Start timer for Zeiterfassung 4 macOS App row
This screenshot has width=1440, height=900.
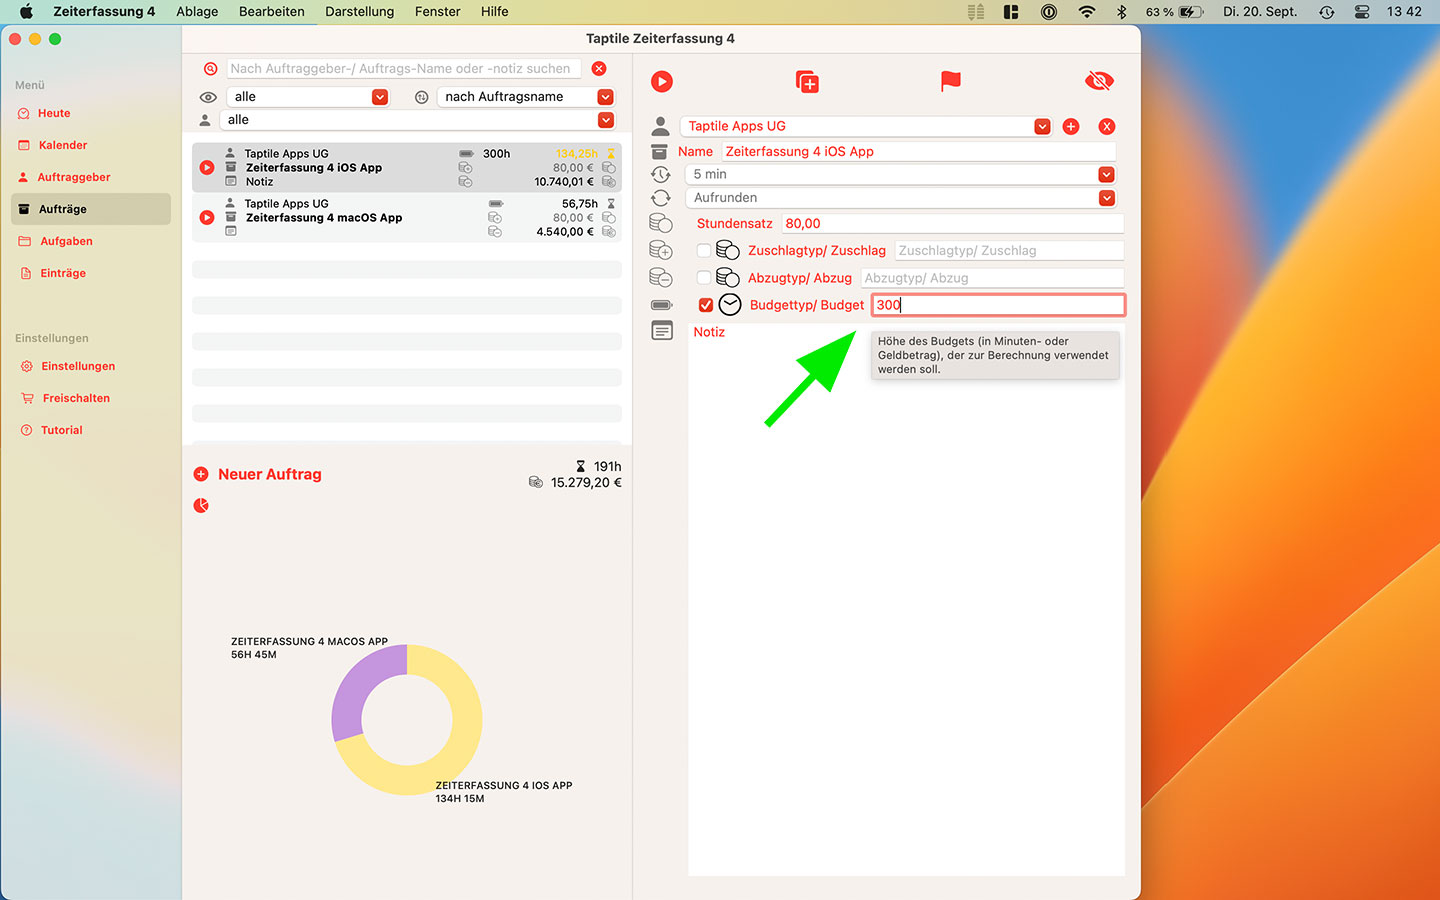point(207,218)
